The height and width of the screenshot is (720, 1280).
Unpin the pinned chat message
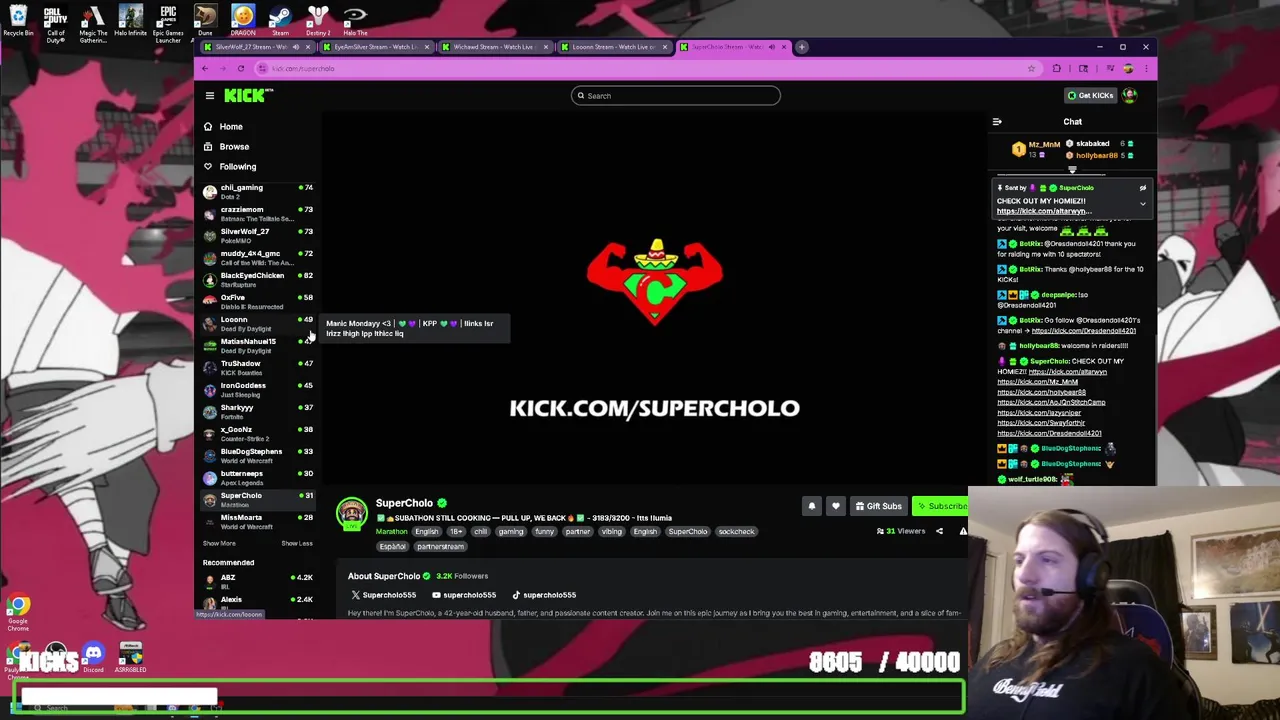click(x=1143, y=188)
